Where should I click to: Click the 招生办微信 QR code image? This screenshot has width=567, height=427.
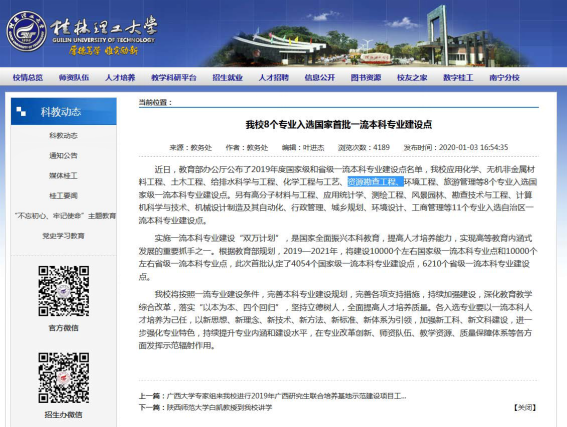[x=64, y=378]
